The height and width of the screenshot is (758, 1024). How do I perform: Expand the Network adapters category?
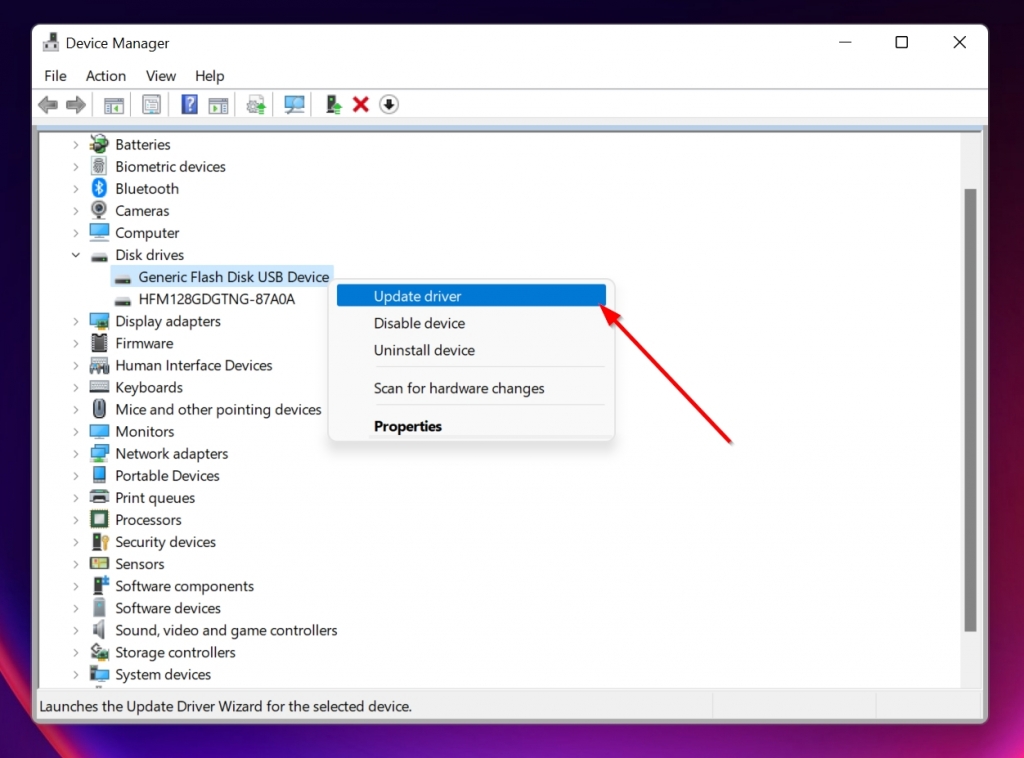76,453
